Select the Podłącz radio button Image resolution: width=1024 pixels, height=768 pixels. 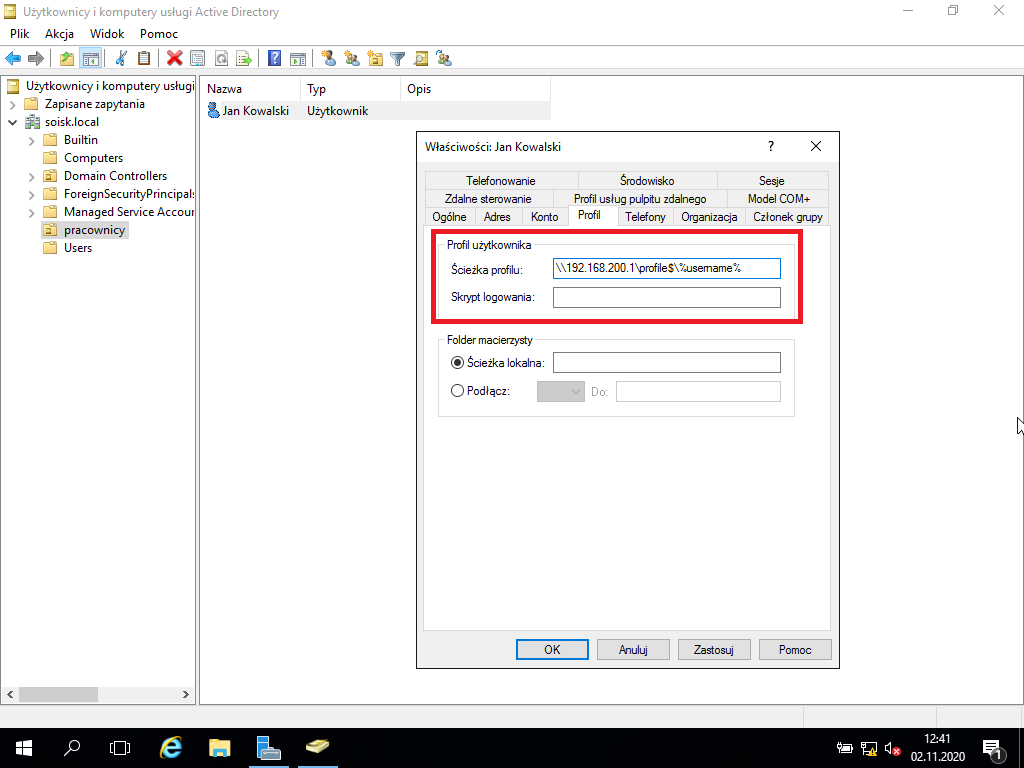(457, 391)
